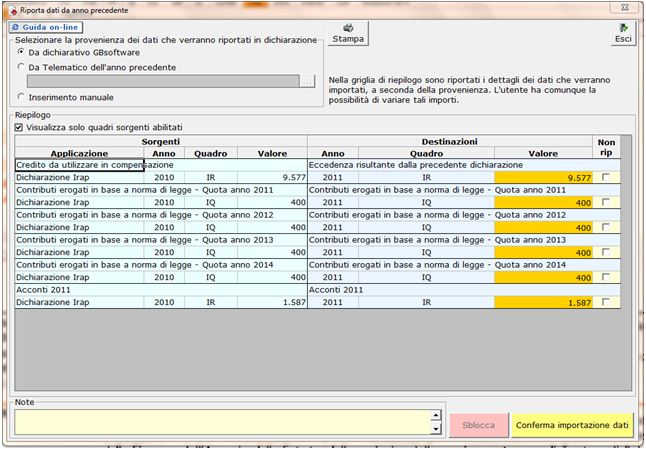Click Note scrollbar down arrow

pos(437,429)
